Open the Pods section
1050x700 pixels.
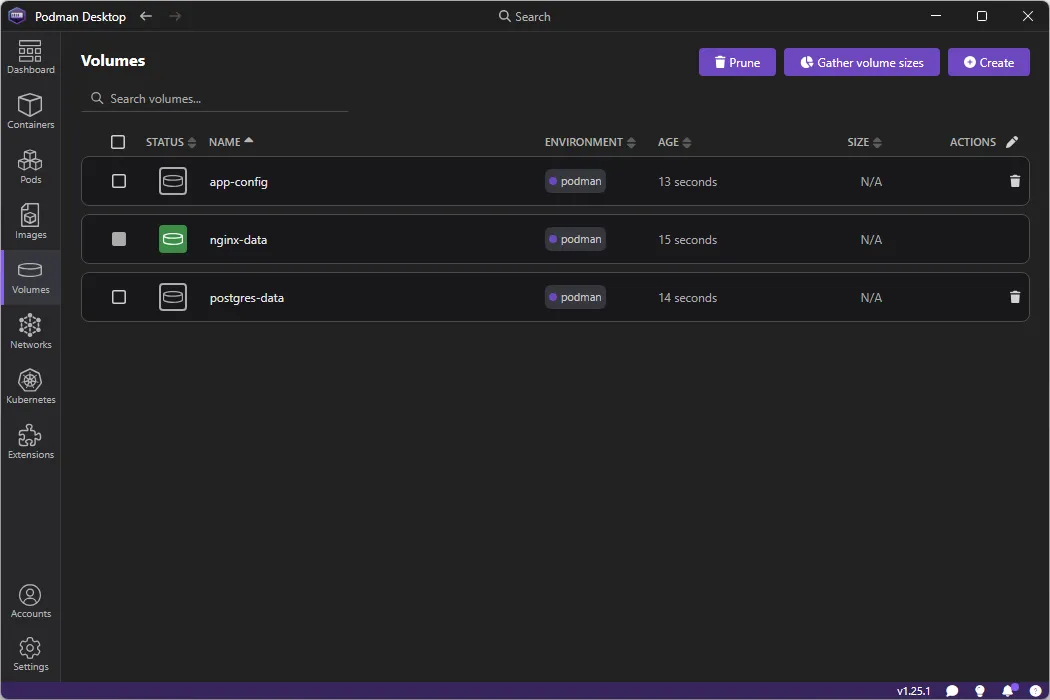30,165
